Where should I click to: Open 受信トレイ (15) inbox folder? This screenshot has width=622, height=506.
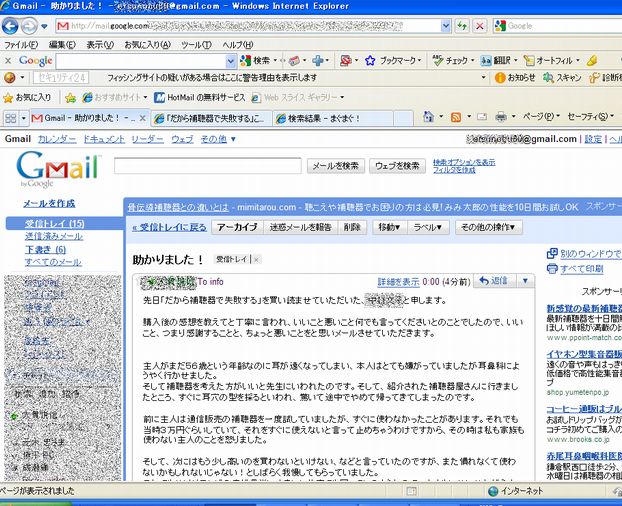pyautogui.click(x=54, y=224)
